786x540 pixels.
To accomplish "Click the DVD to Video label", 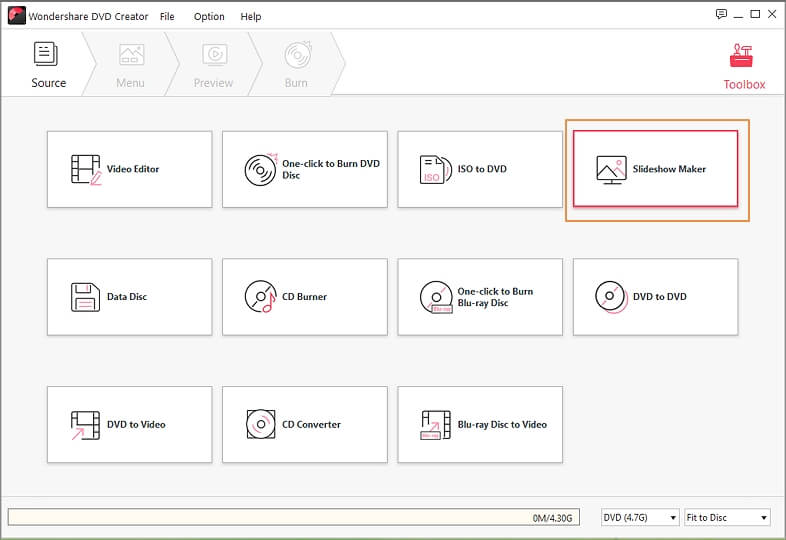I will point(136,424).
